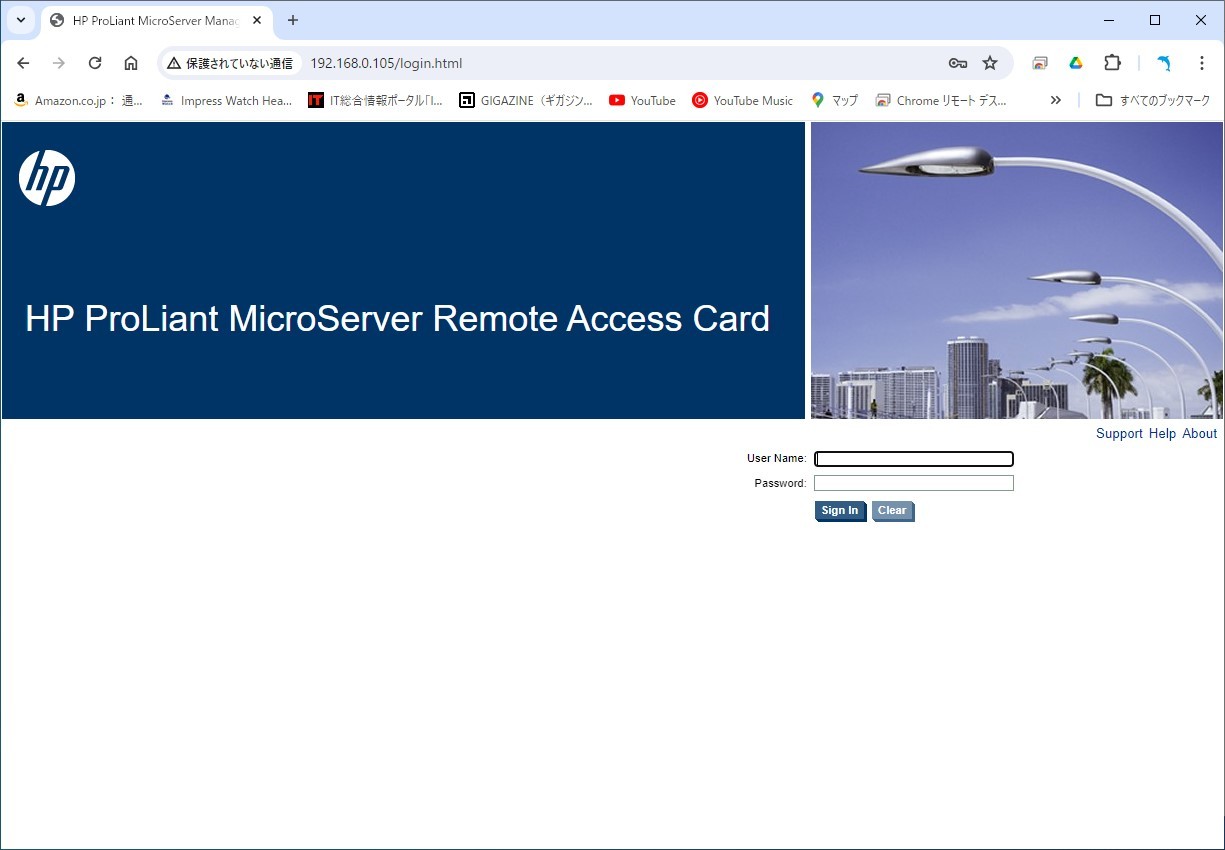Image resolution: width=1225 pixels, height=850 pixels.
Task: Show more bookmarks with the chevron
Action: click(x=1055, y=100)
